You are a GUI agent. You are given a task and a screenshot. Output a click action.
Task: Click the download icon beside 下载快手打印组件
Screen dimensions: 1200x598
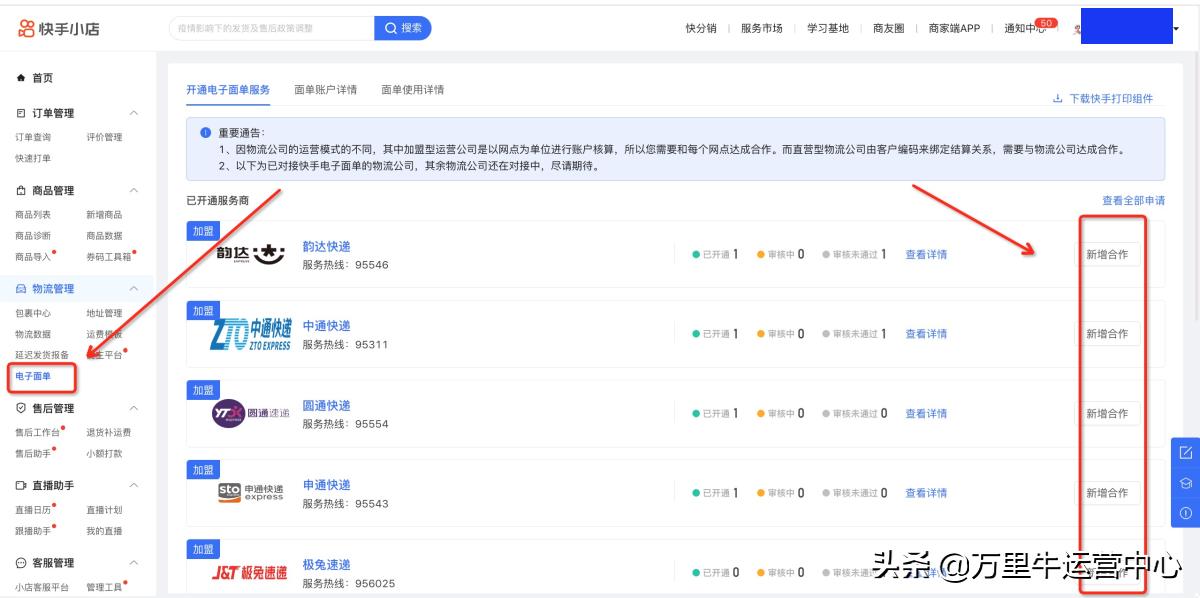(x=1058, y=98)
